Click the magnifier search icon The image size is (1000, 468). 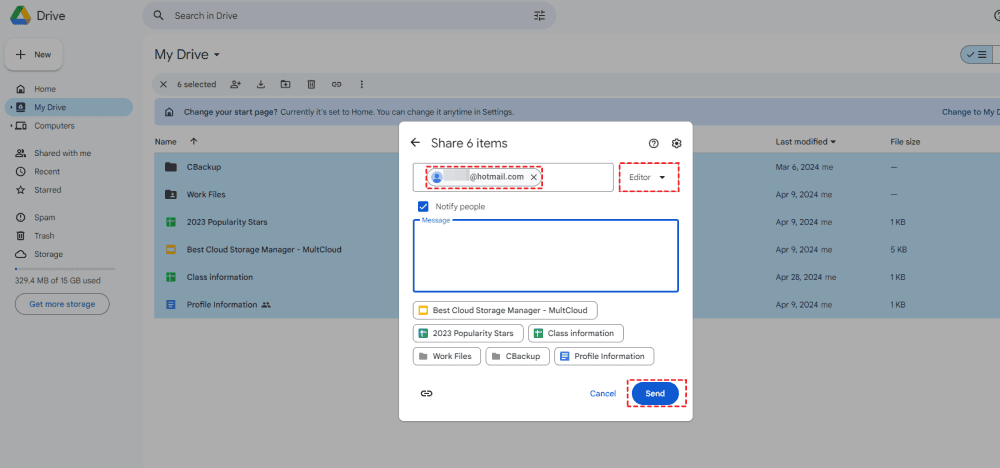coord(159,15)
